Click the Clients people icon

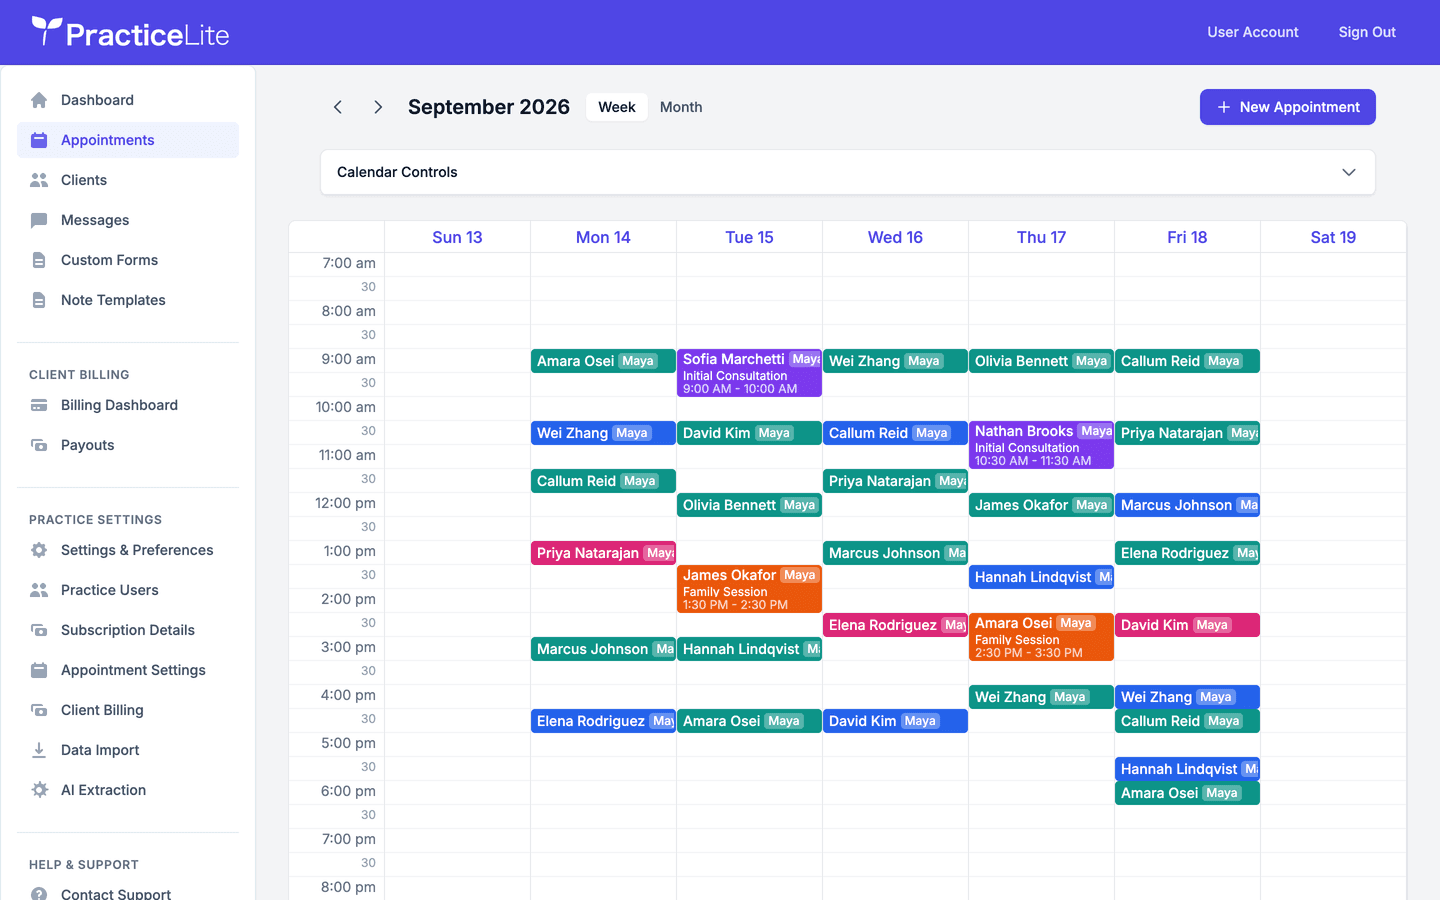[39, 180]
